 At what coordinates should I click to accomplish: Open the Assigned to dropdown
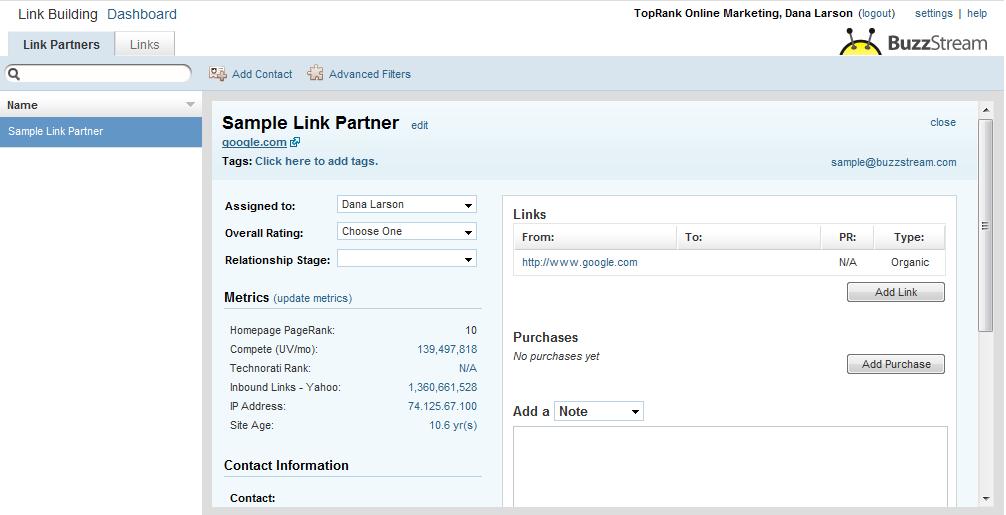[407, 205]
